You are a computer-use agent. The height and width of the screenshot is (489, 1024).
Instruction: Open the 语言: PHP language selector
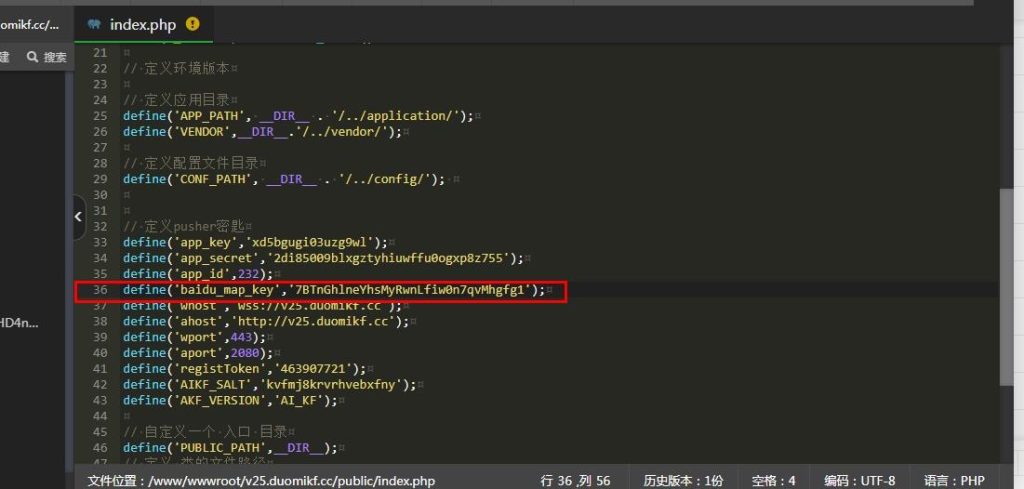955,481
